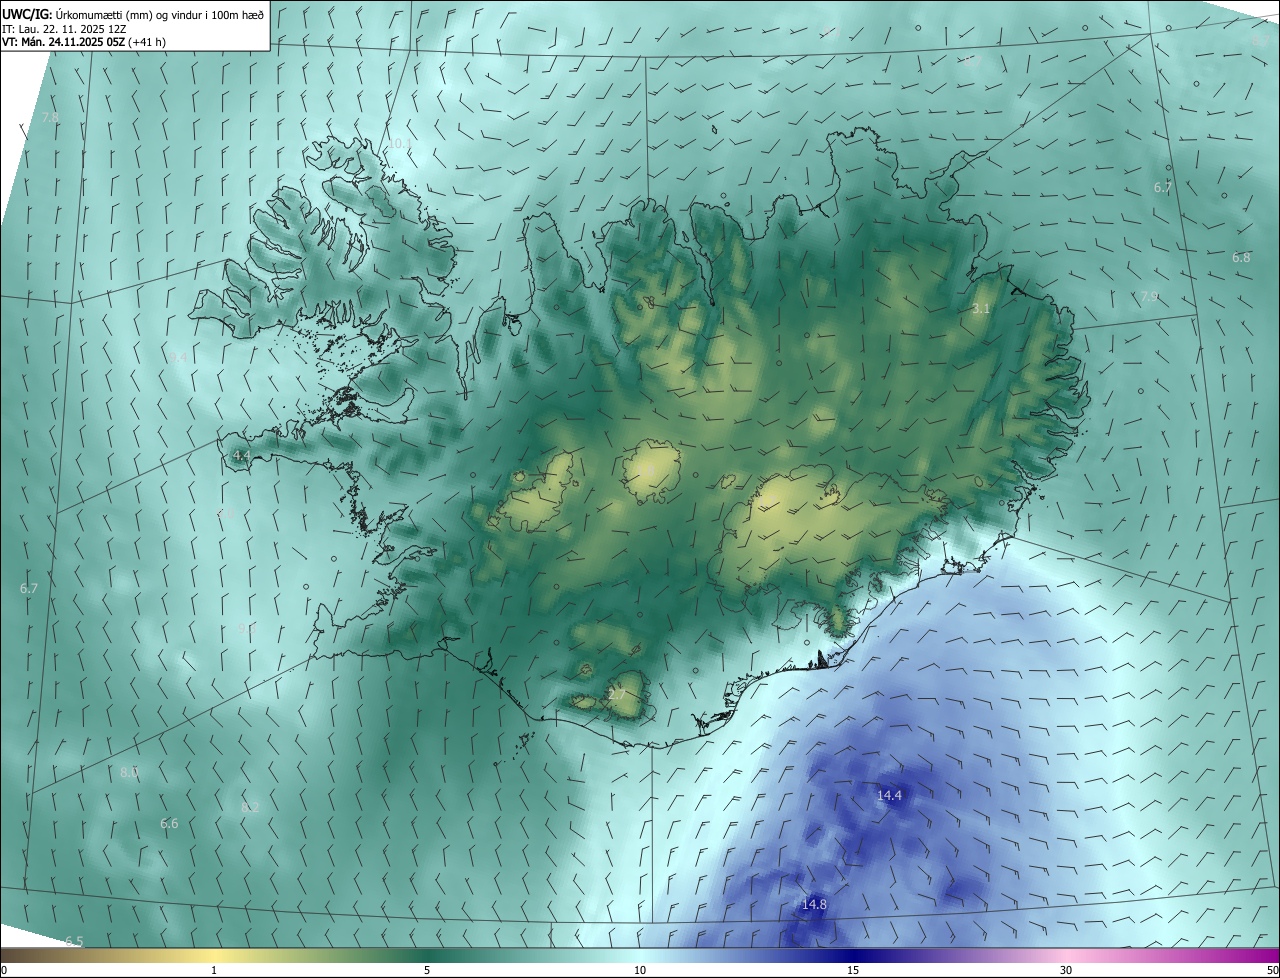
Task: Click the 14.8 precipitation value label
Action: tap(814, 905)
